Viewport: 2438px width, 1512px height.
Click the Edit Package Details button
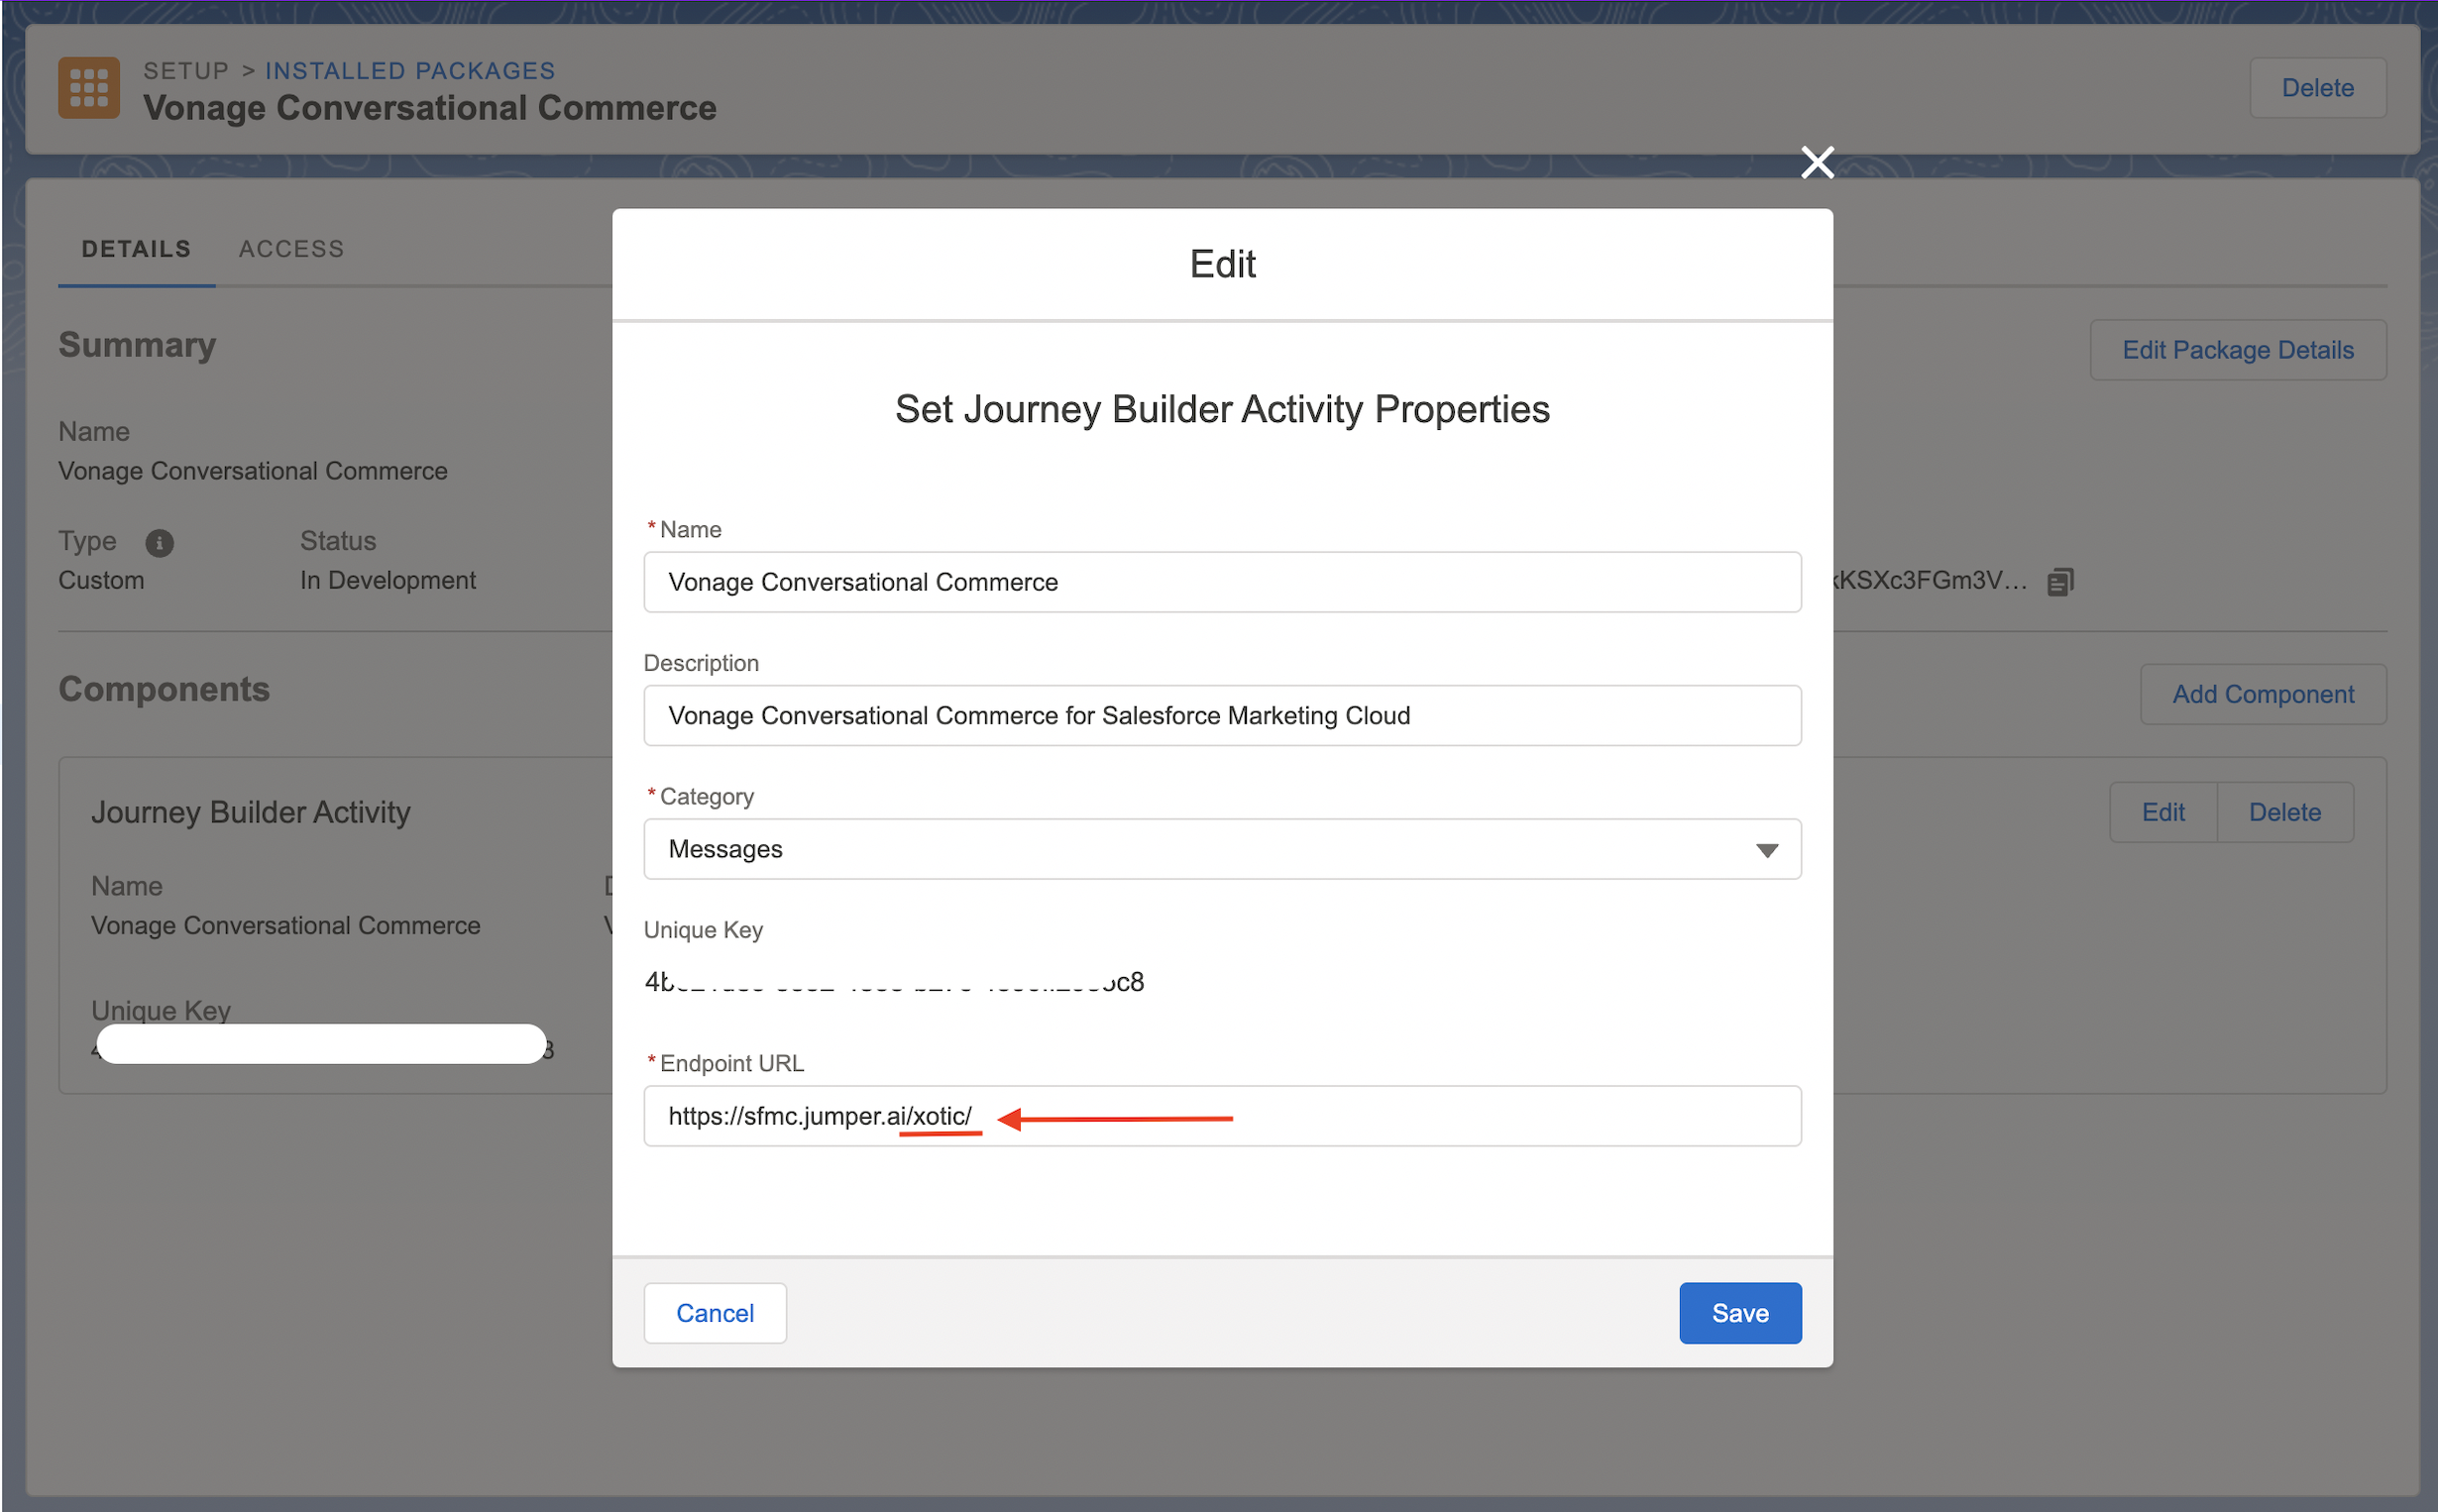(2238, 350)
